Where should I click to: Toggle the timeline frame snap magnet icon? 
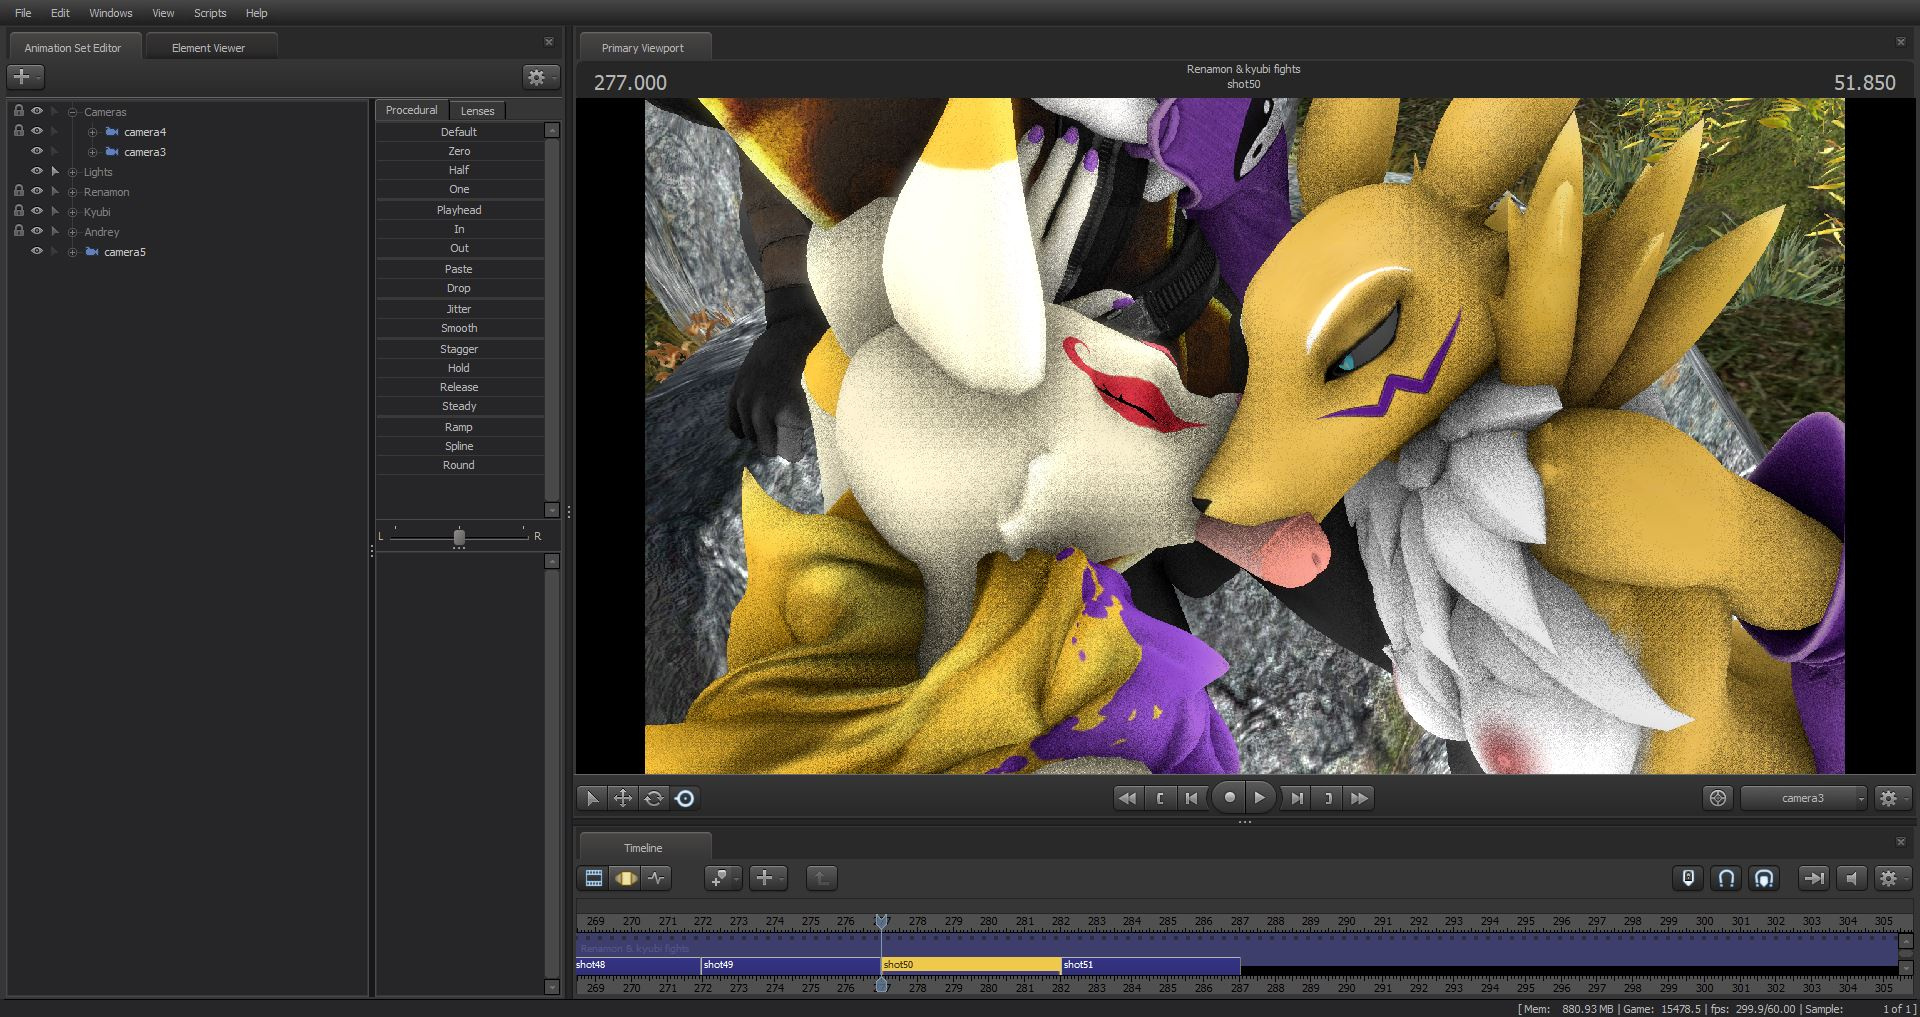click(1764, 878)
